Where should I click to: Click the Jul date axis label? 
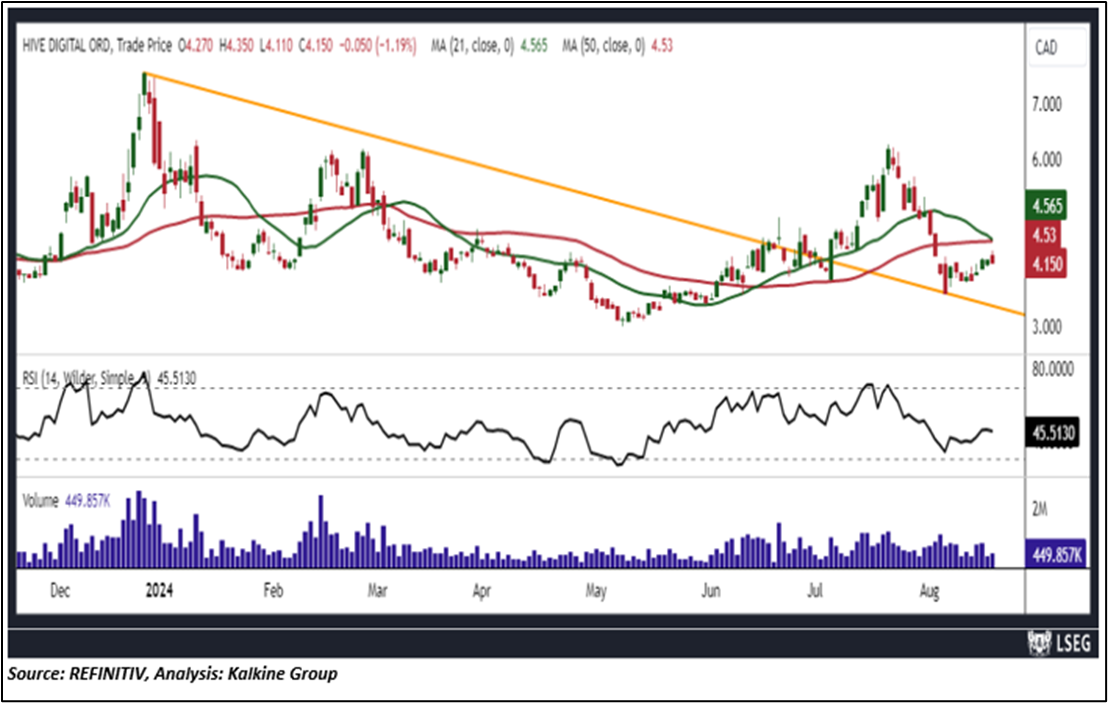tap(815, 590)
